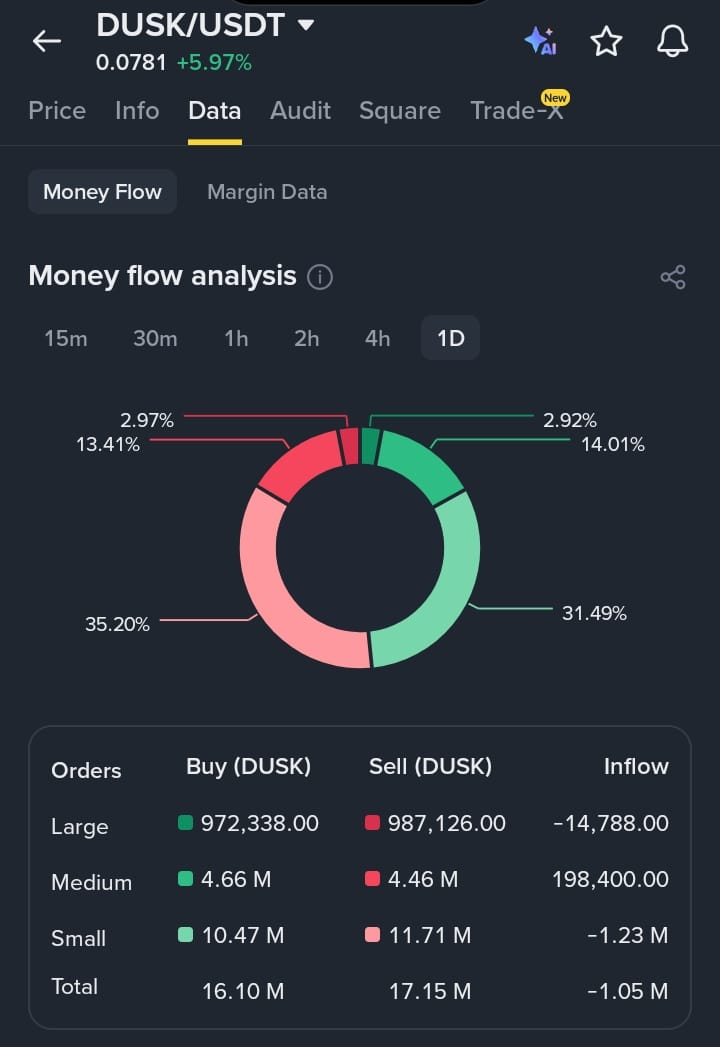Switch to the Square tab
The height and width of the screenshot is (1047, 720).
(x=400, y=111)
